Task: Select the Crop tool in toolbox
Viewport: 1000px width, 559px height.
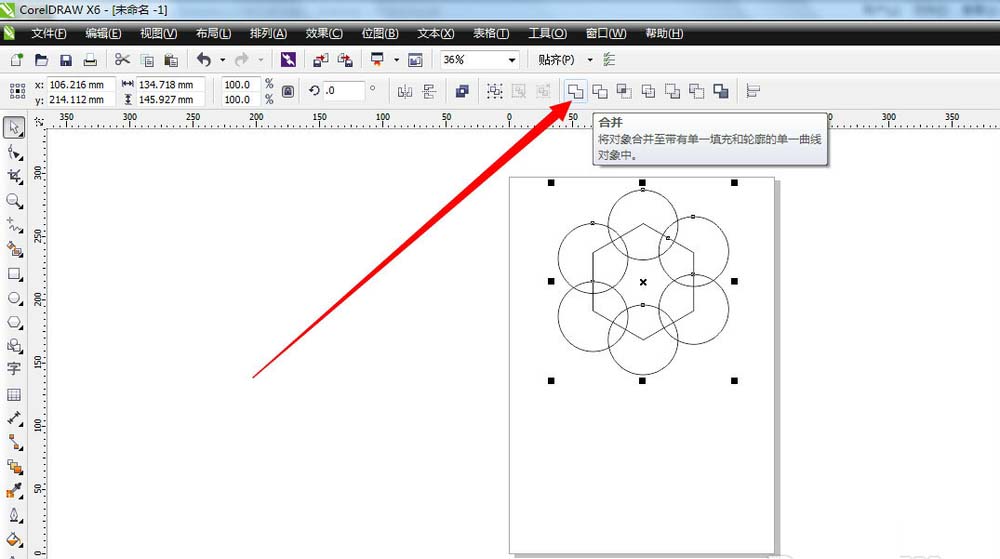Action: pos(14,177)
